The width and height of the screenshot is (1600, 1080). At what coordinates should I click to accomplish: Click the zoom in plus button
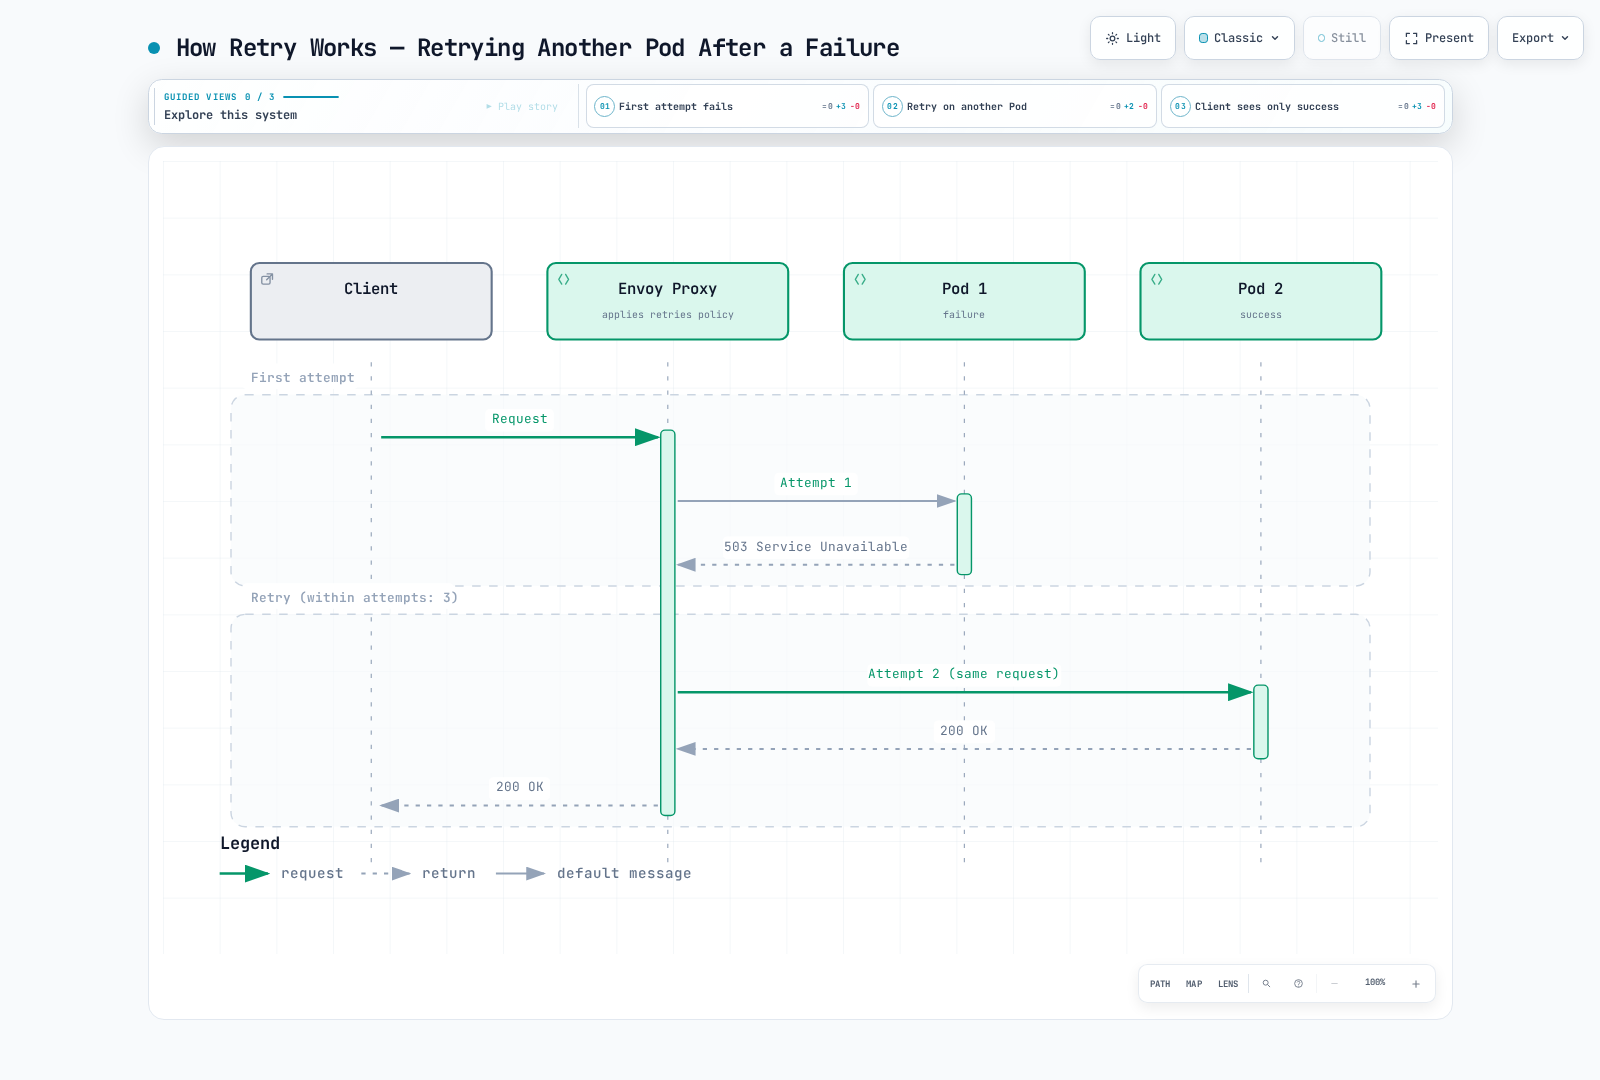[1416, 984]
